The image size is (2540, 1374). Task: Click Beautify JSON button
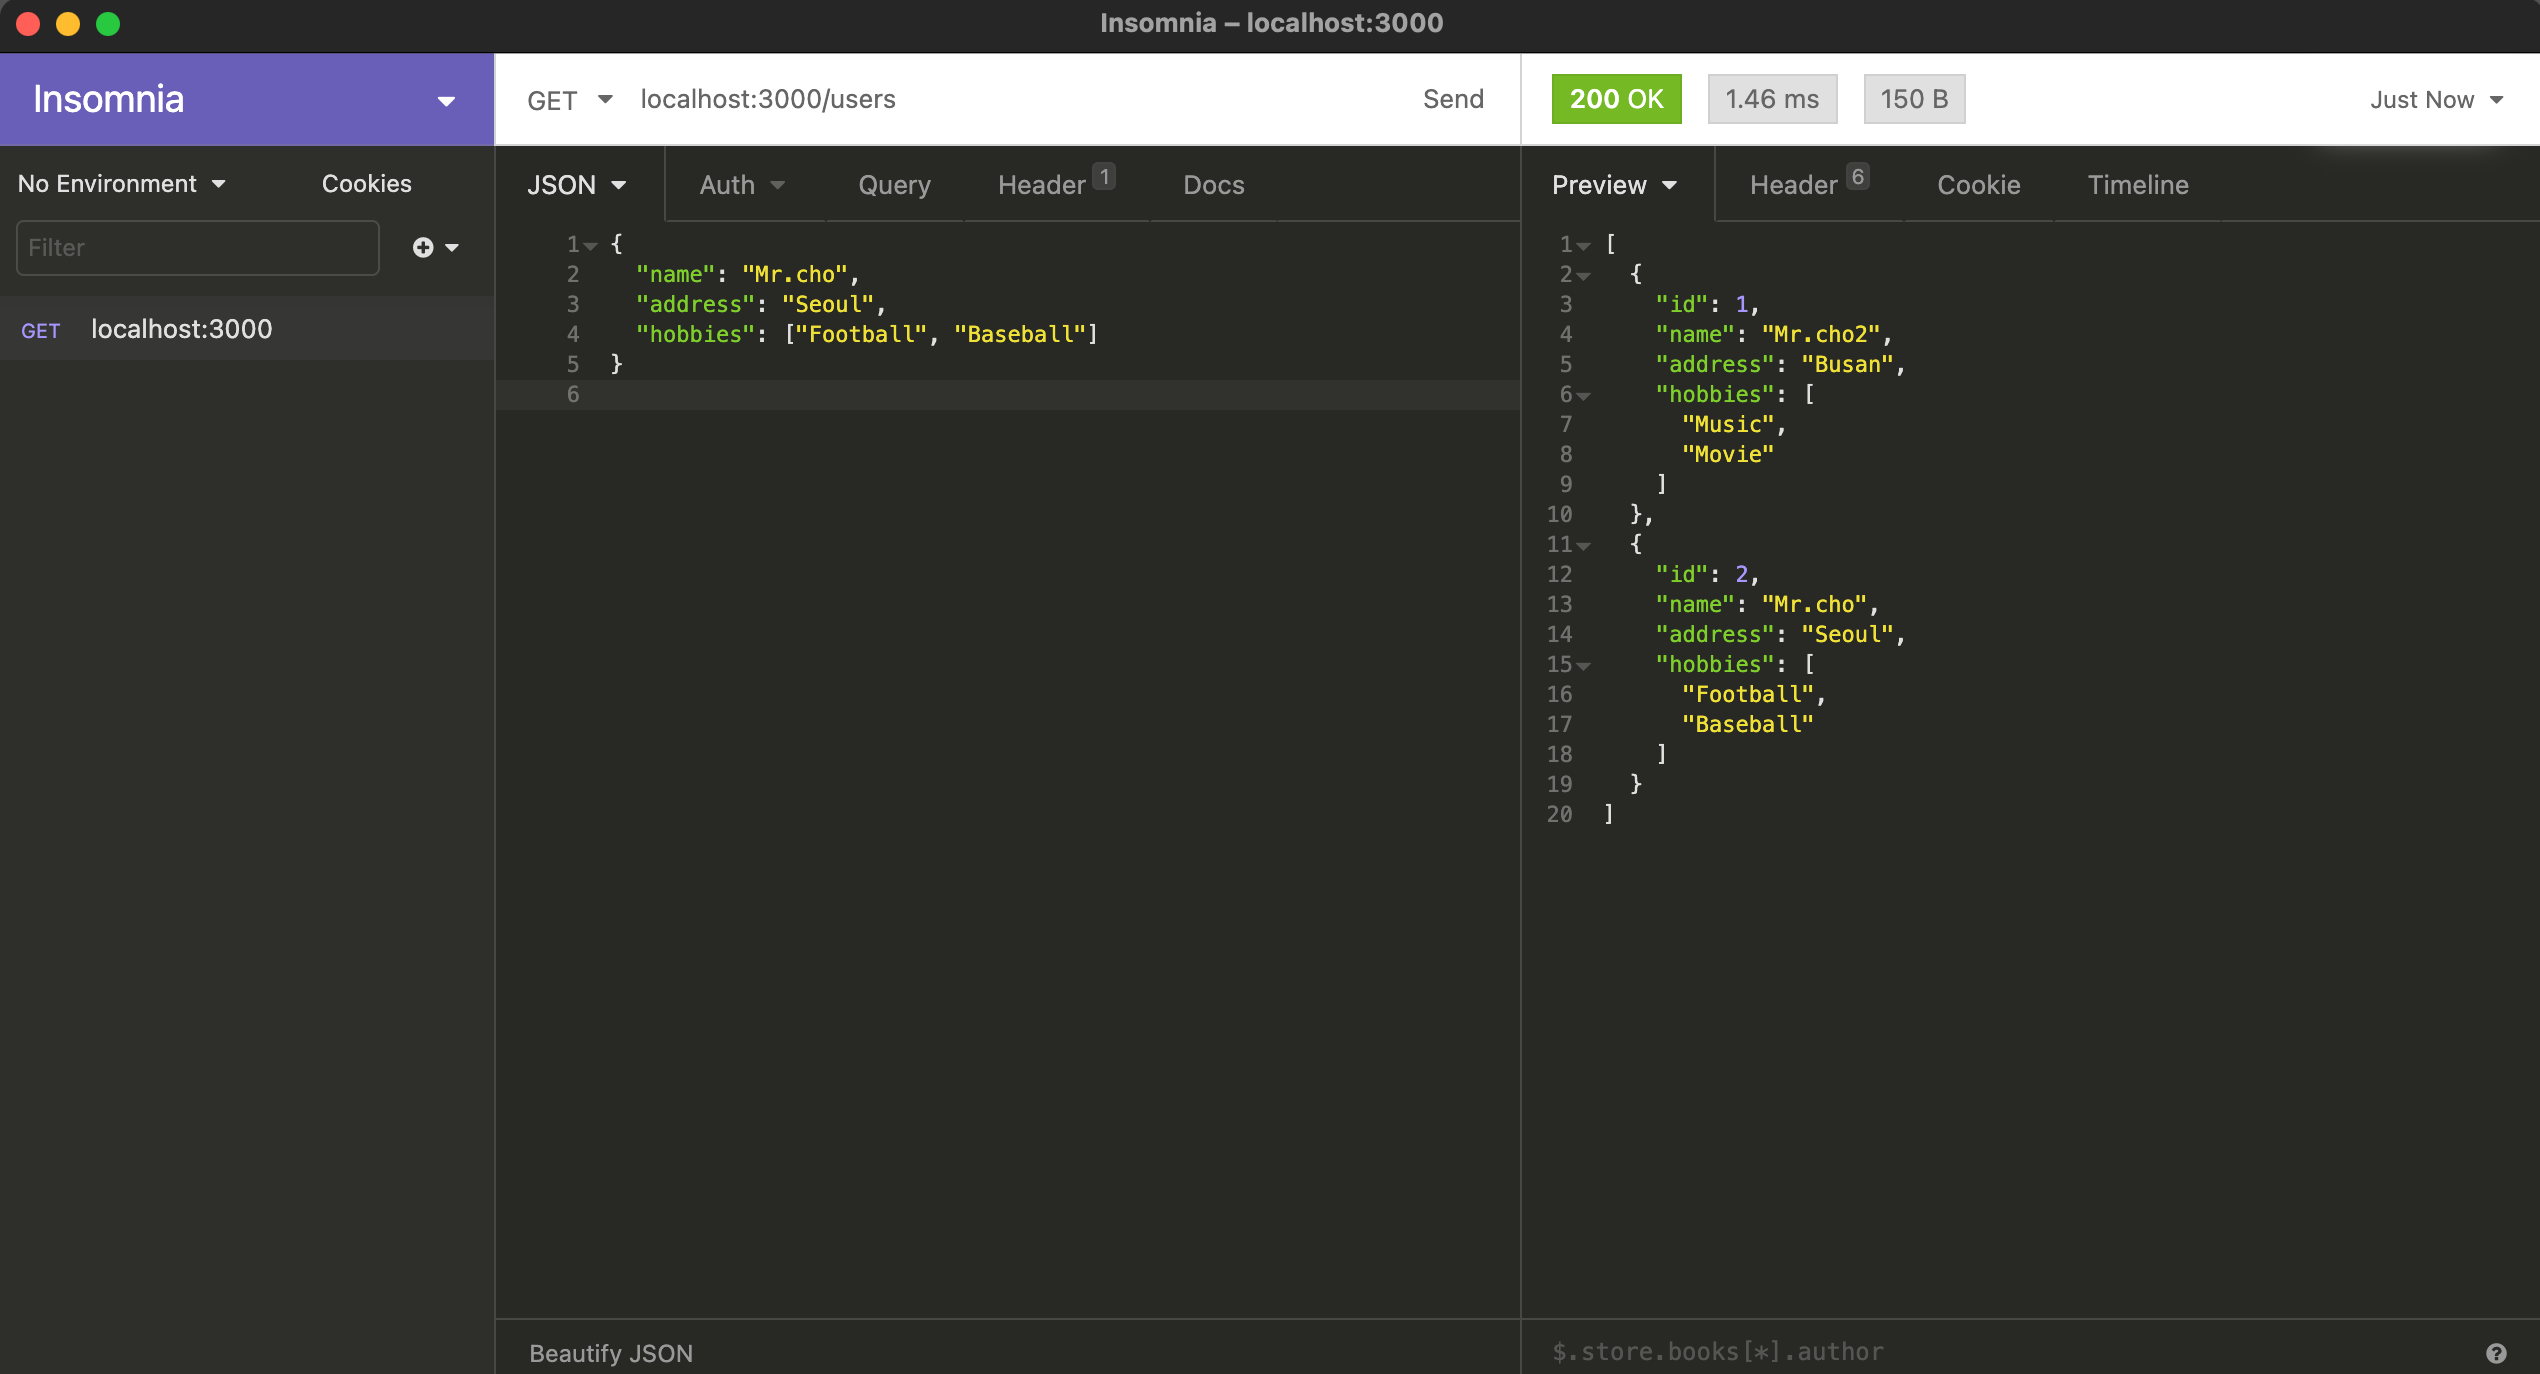(610, 1352)
